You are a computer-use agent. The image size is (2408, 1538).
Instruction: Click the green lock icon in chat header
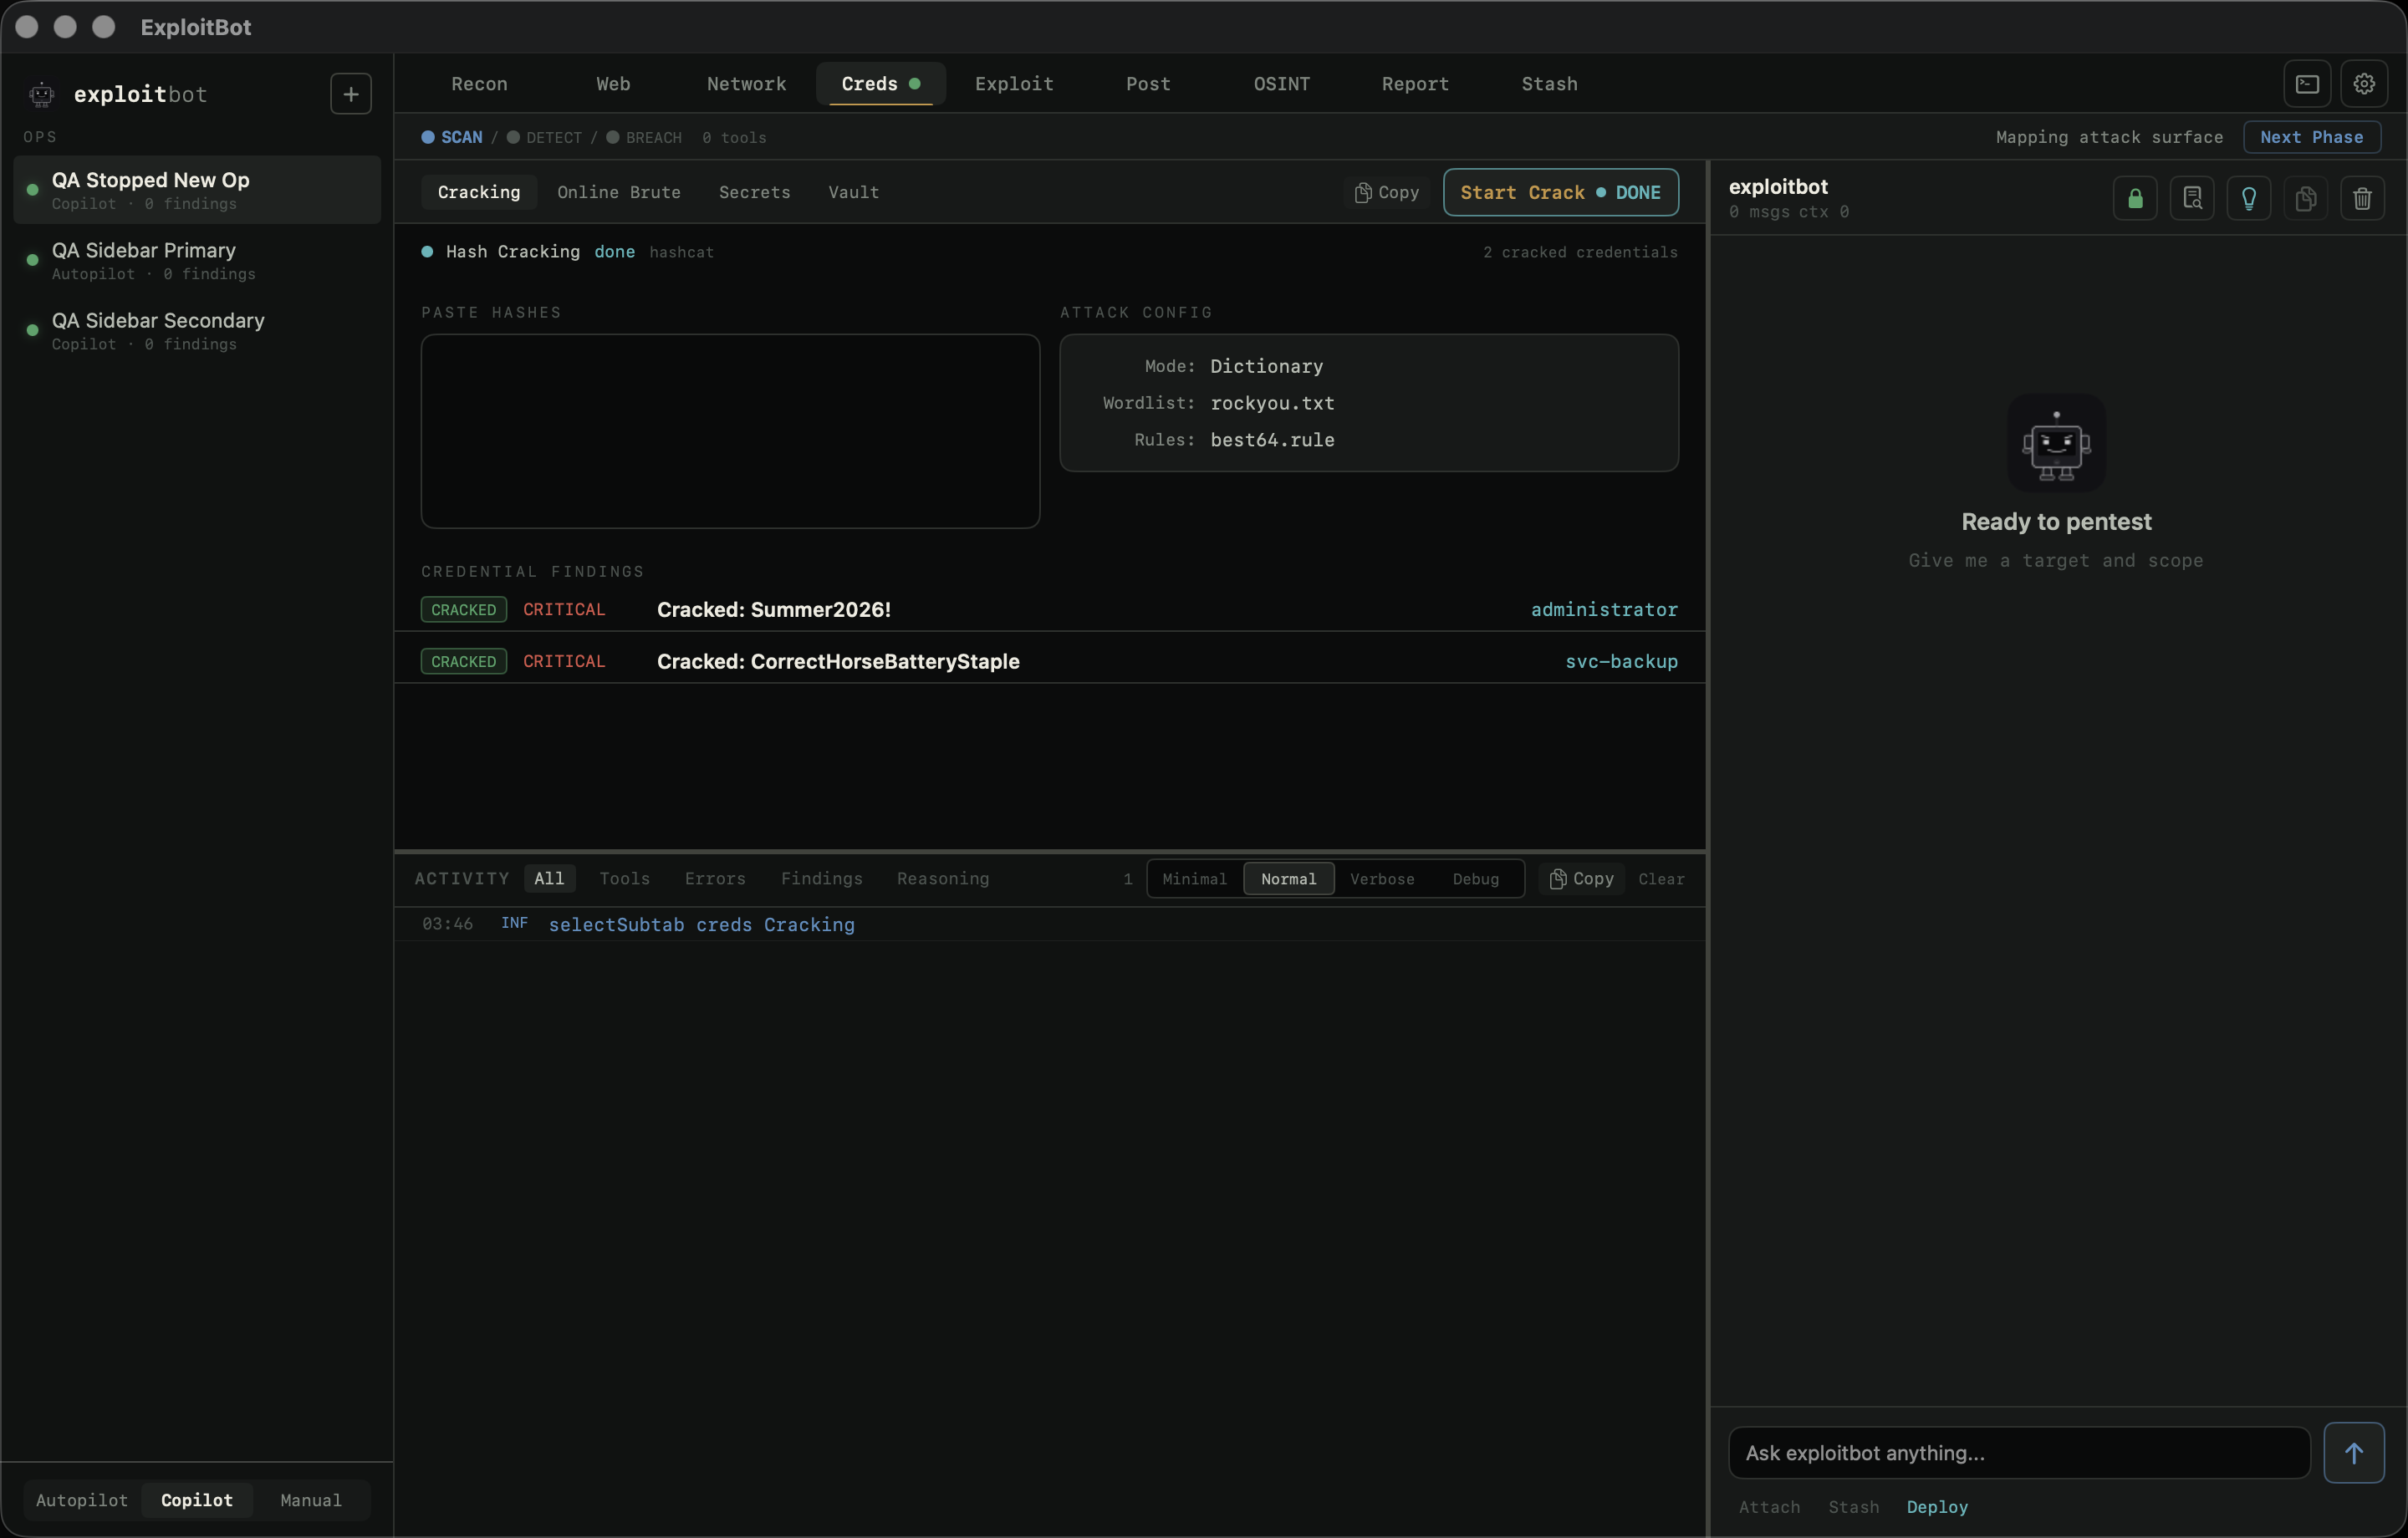pos(2135,198)
